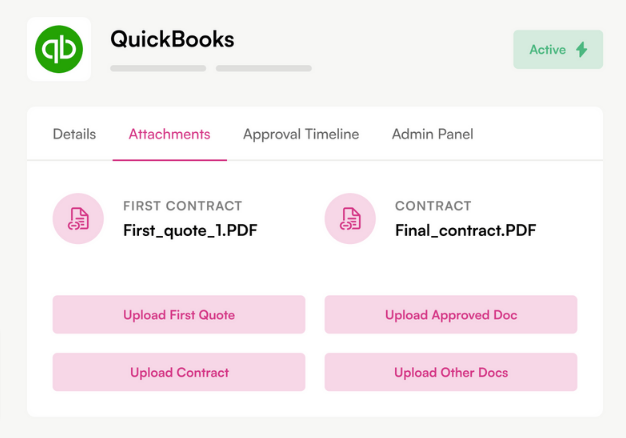Open the Final_contract.PDF file
626x438 pixels.
coord(466,230)
